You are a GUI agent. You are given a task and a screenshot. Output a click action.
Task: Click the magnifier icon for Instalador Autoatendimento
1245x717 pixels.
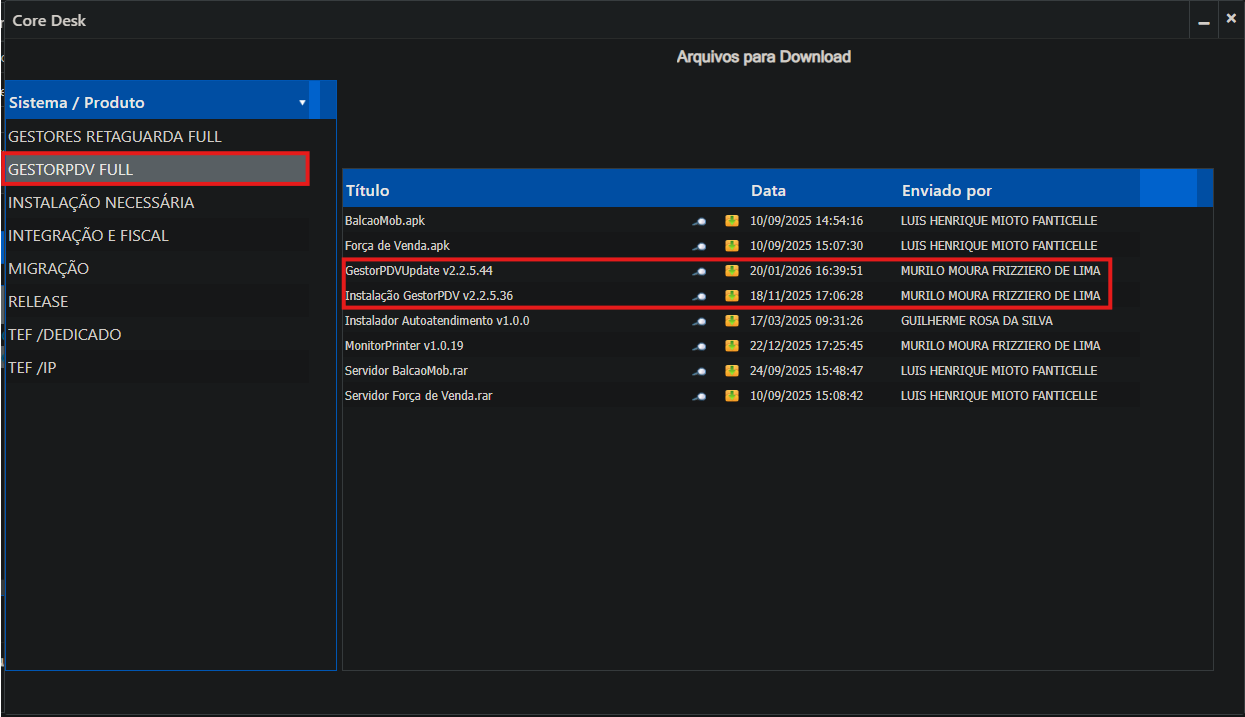click(700, 321)
